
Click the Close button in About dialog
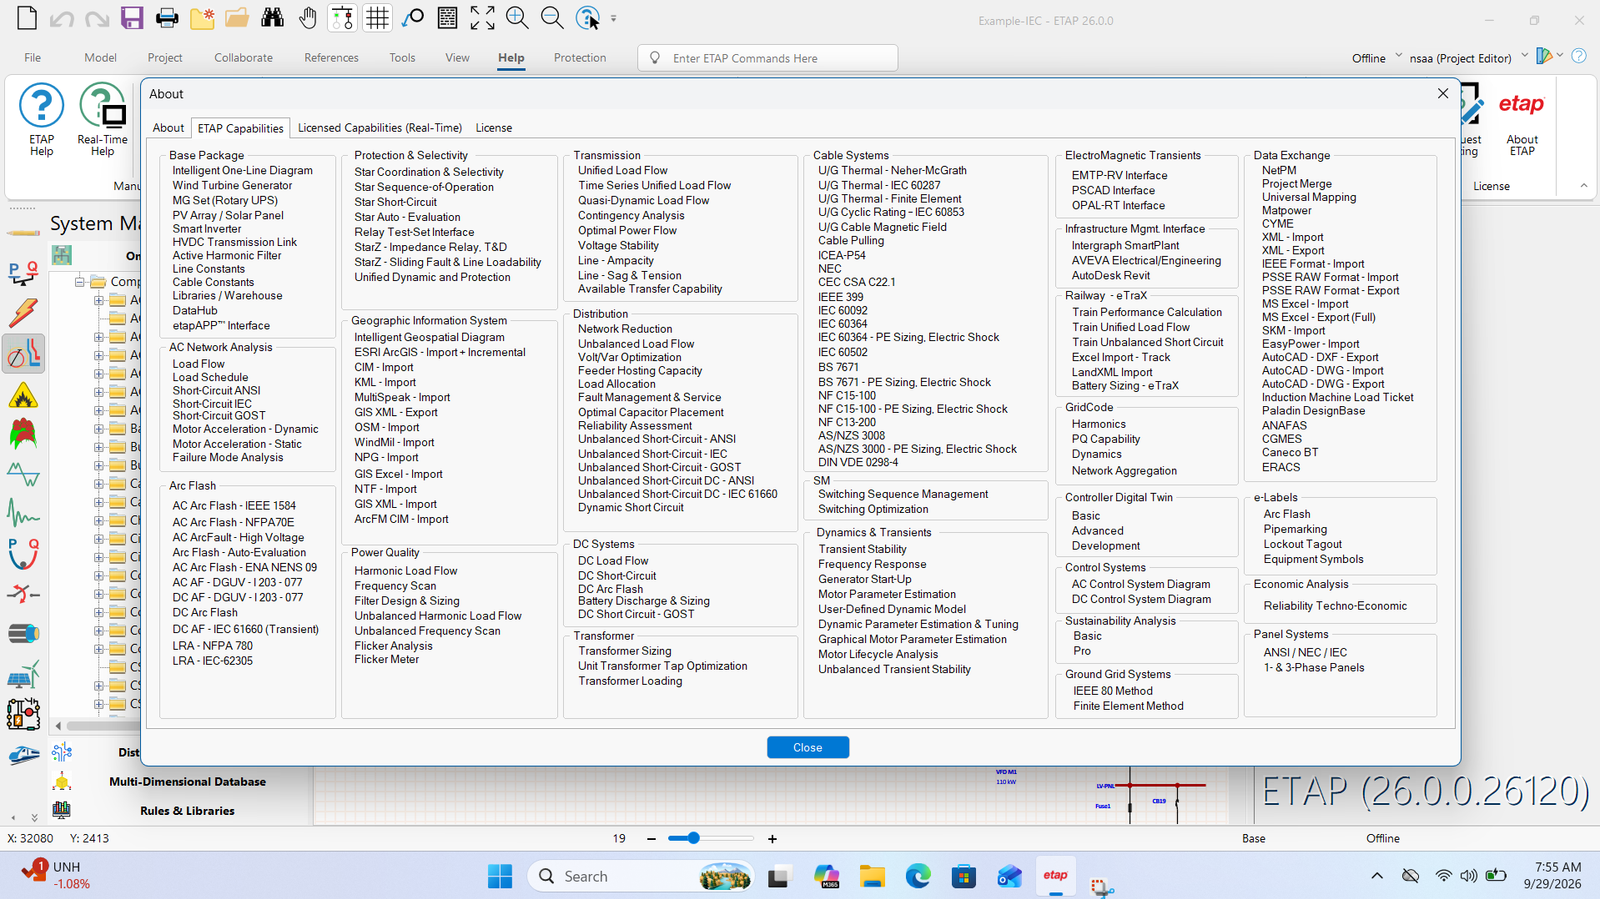(808, 747)
